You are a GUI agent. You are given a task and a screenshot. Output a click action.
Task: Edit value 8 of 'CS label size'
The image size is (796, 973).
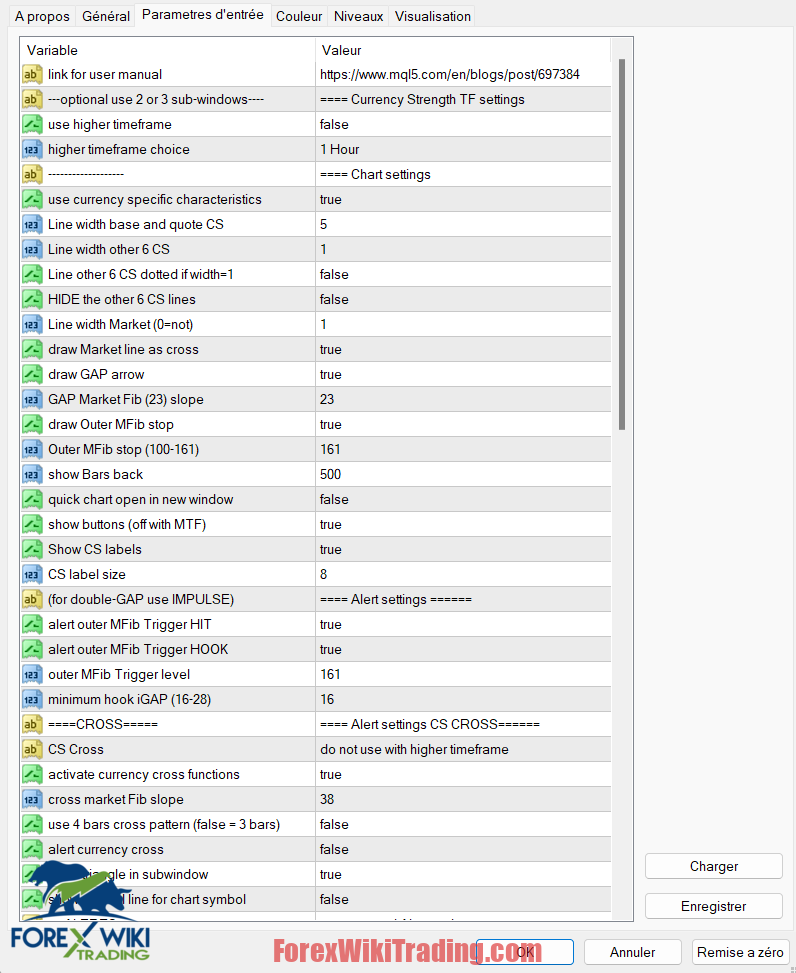(463, 575)
